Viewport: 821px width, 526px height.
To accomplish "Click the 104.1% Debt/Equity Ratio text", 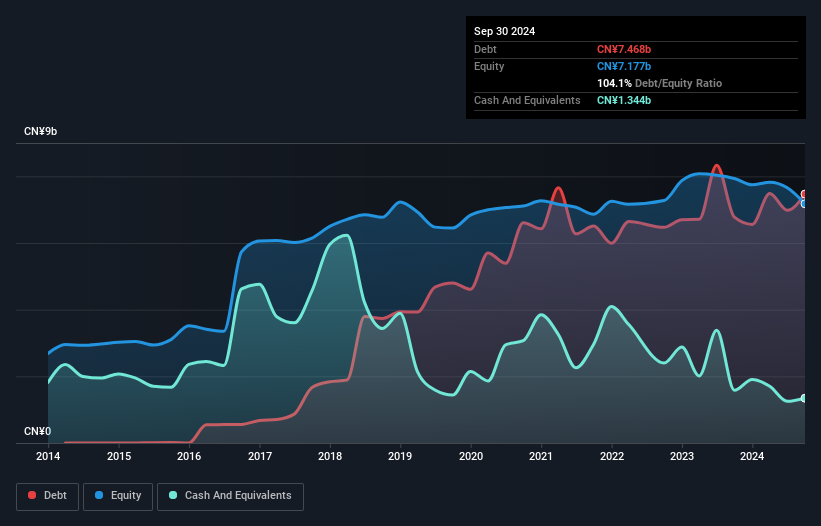I will (659, 83).
